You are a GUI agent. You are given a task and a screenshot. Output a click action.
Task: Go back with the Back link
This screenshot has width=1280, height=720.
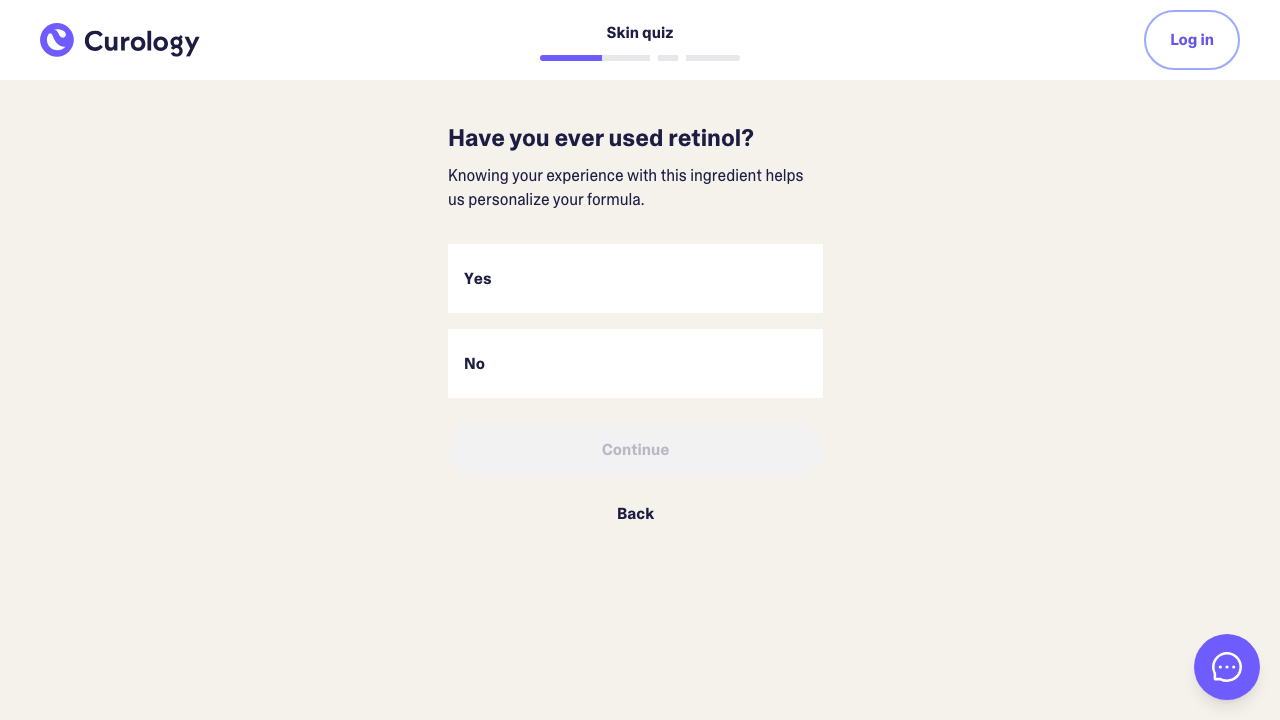(635, 514)
